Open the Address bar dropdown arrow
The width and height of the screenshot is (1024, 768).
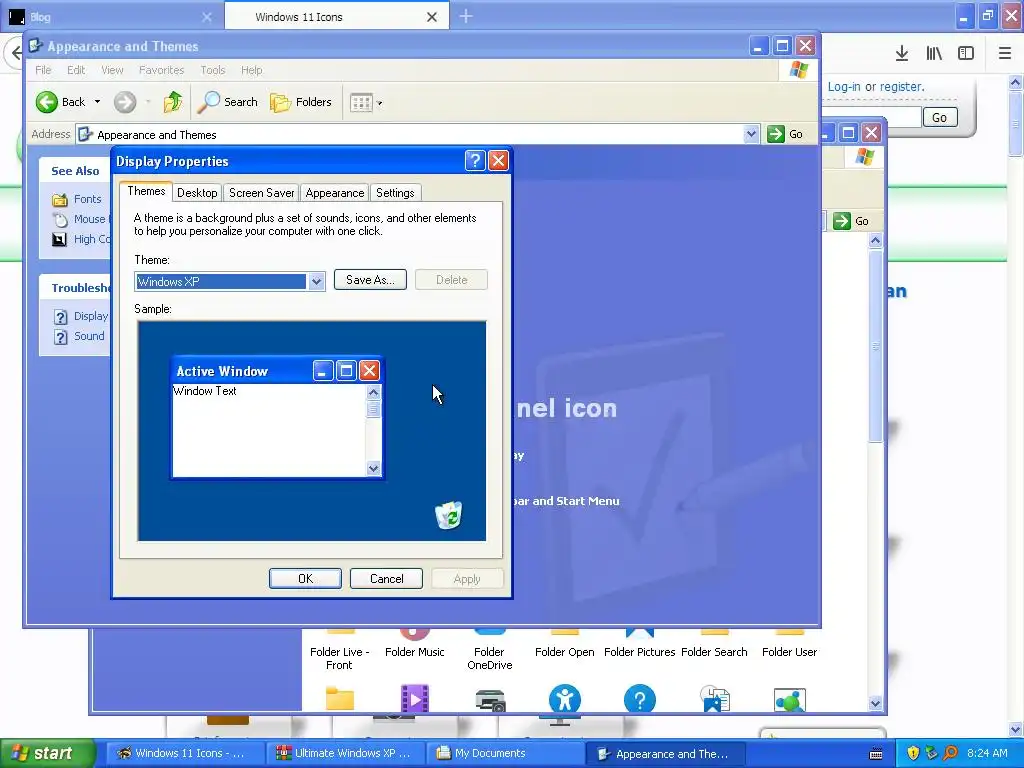(x=751, y=134)
